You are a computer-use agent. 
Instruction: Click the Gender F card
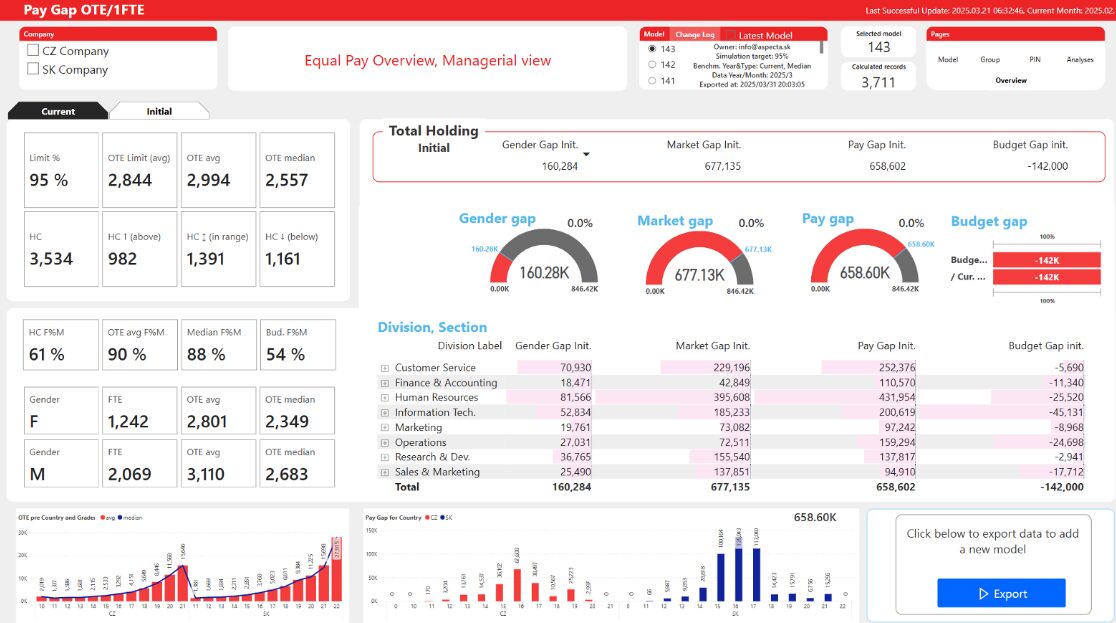pos(61,411)
